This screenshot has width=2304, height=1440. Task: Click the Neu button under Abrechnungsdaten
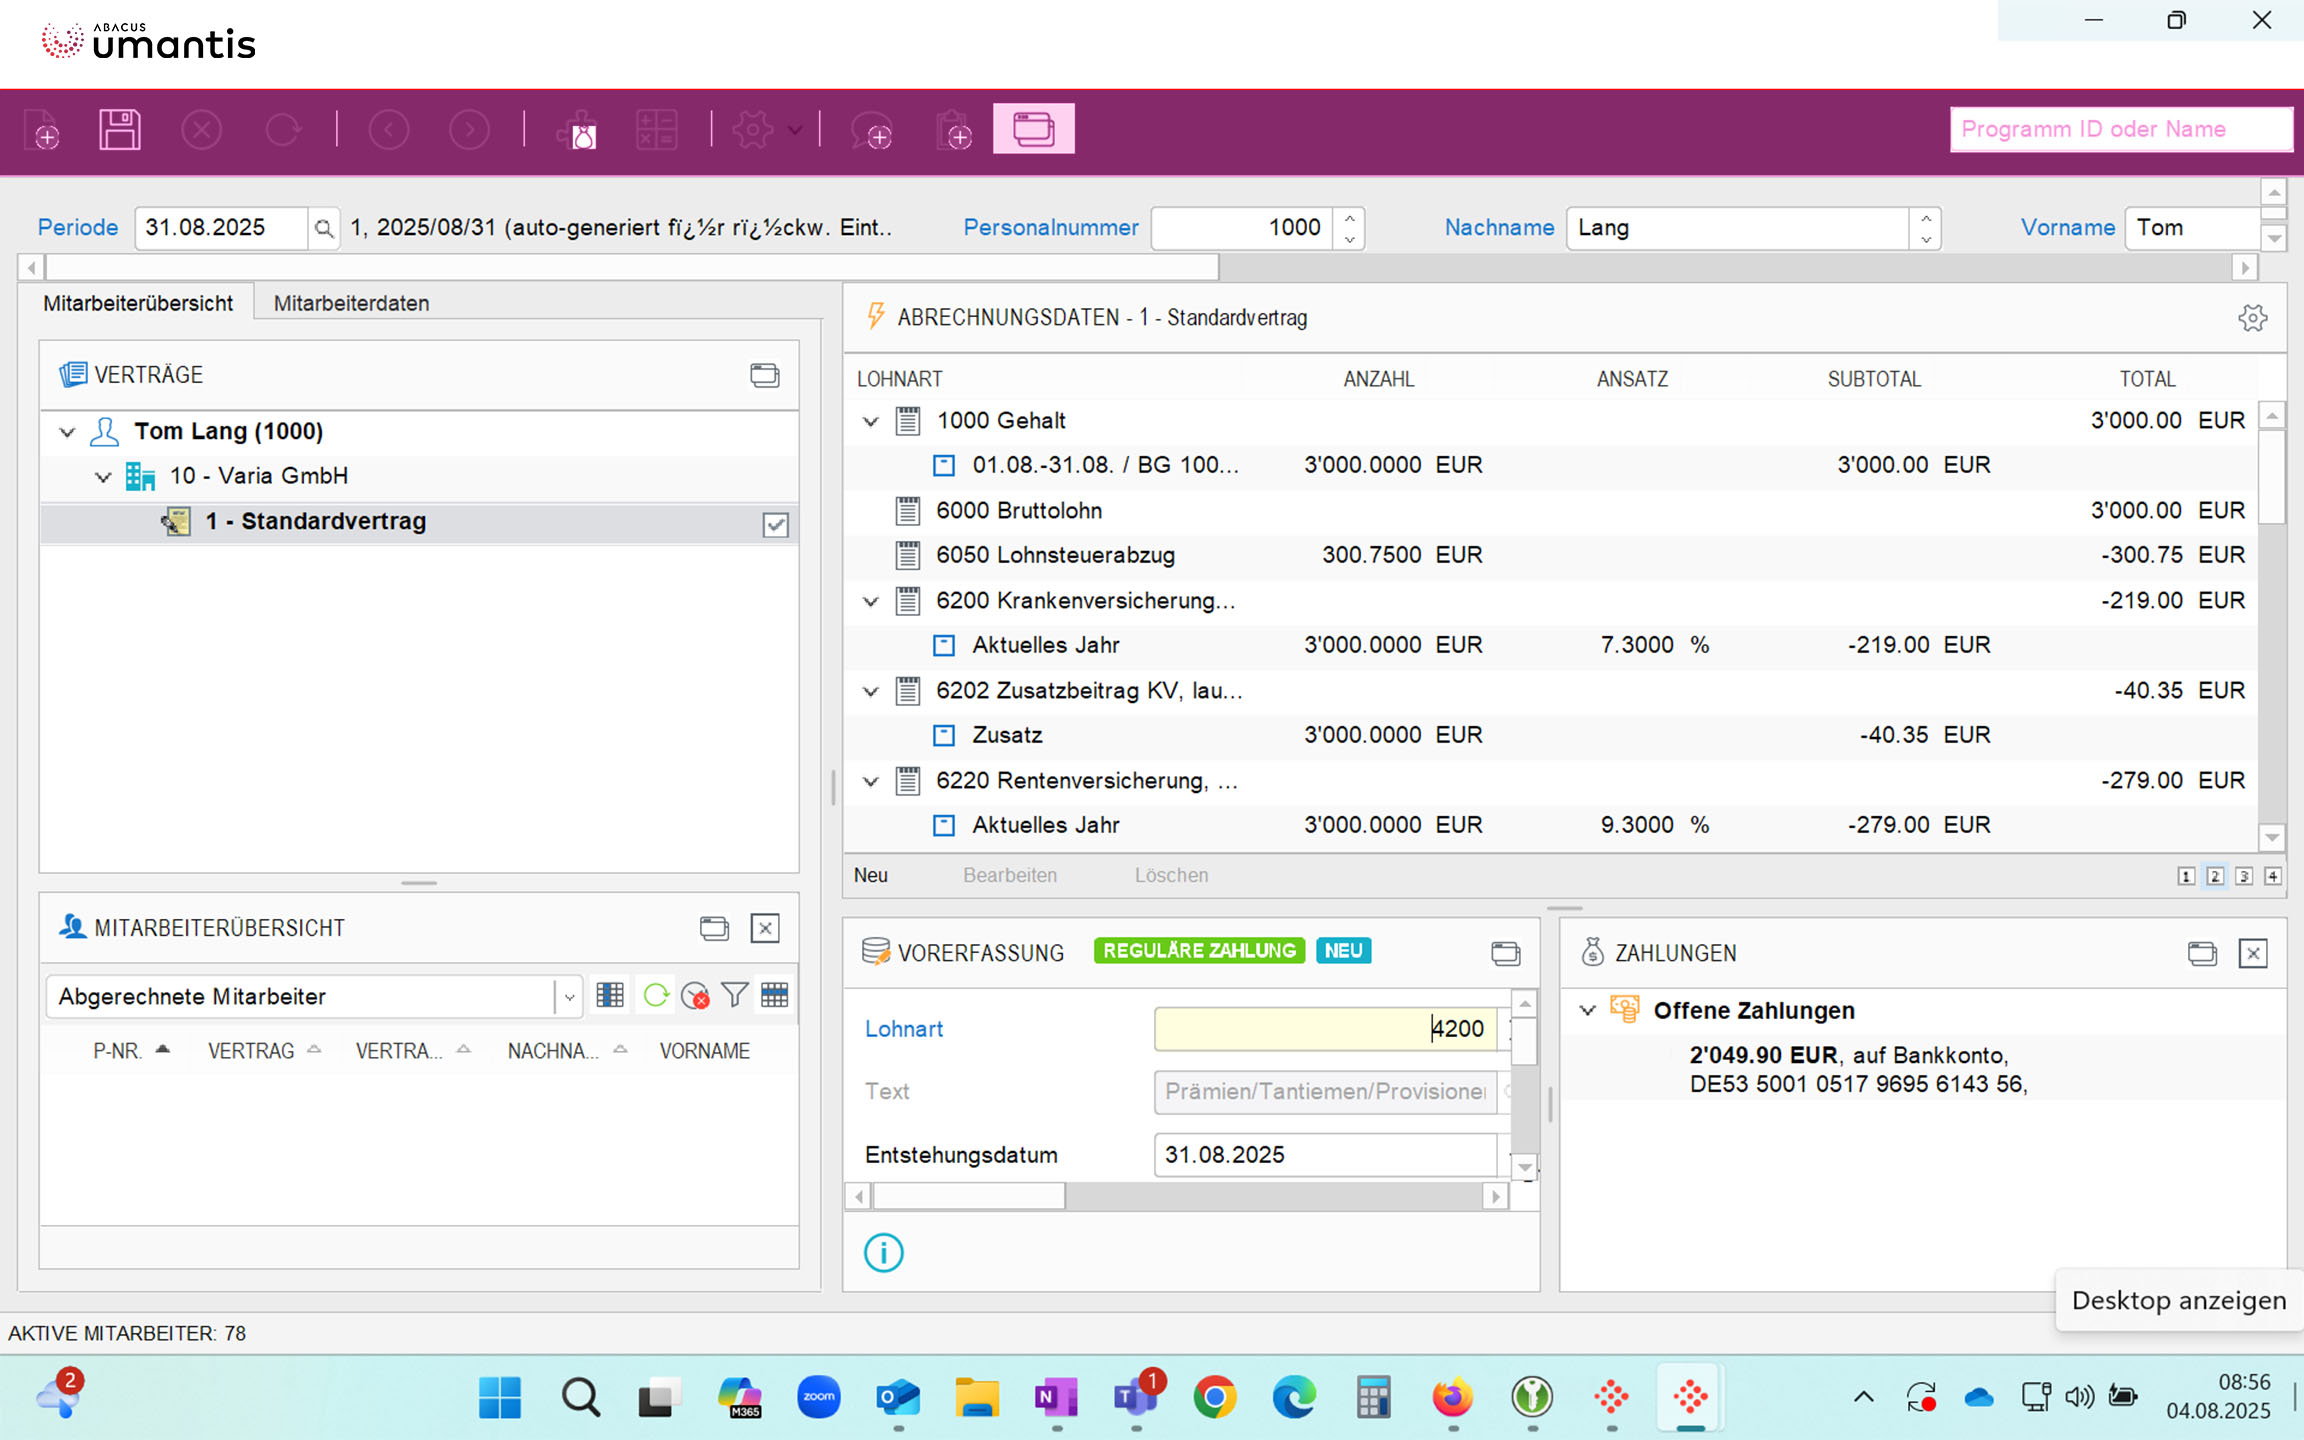(x=870, y=875)
